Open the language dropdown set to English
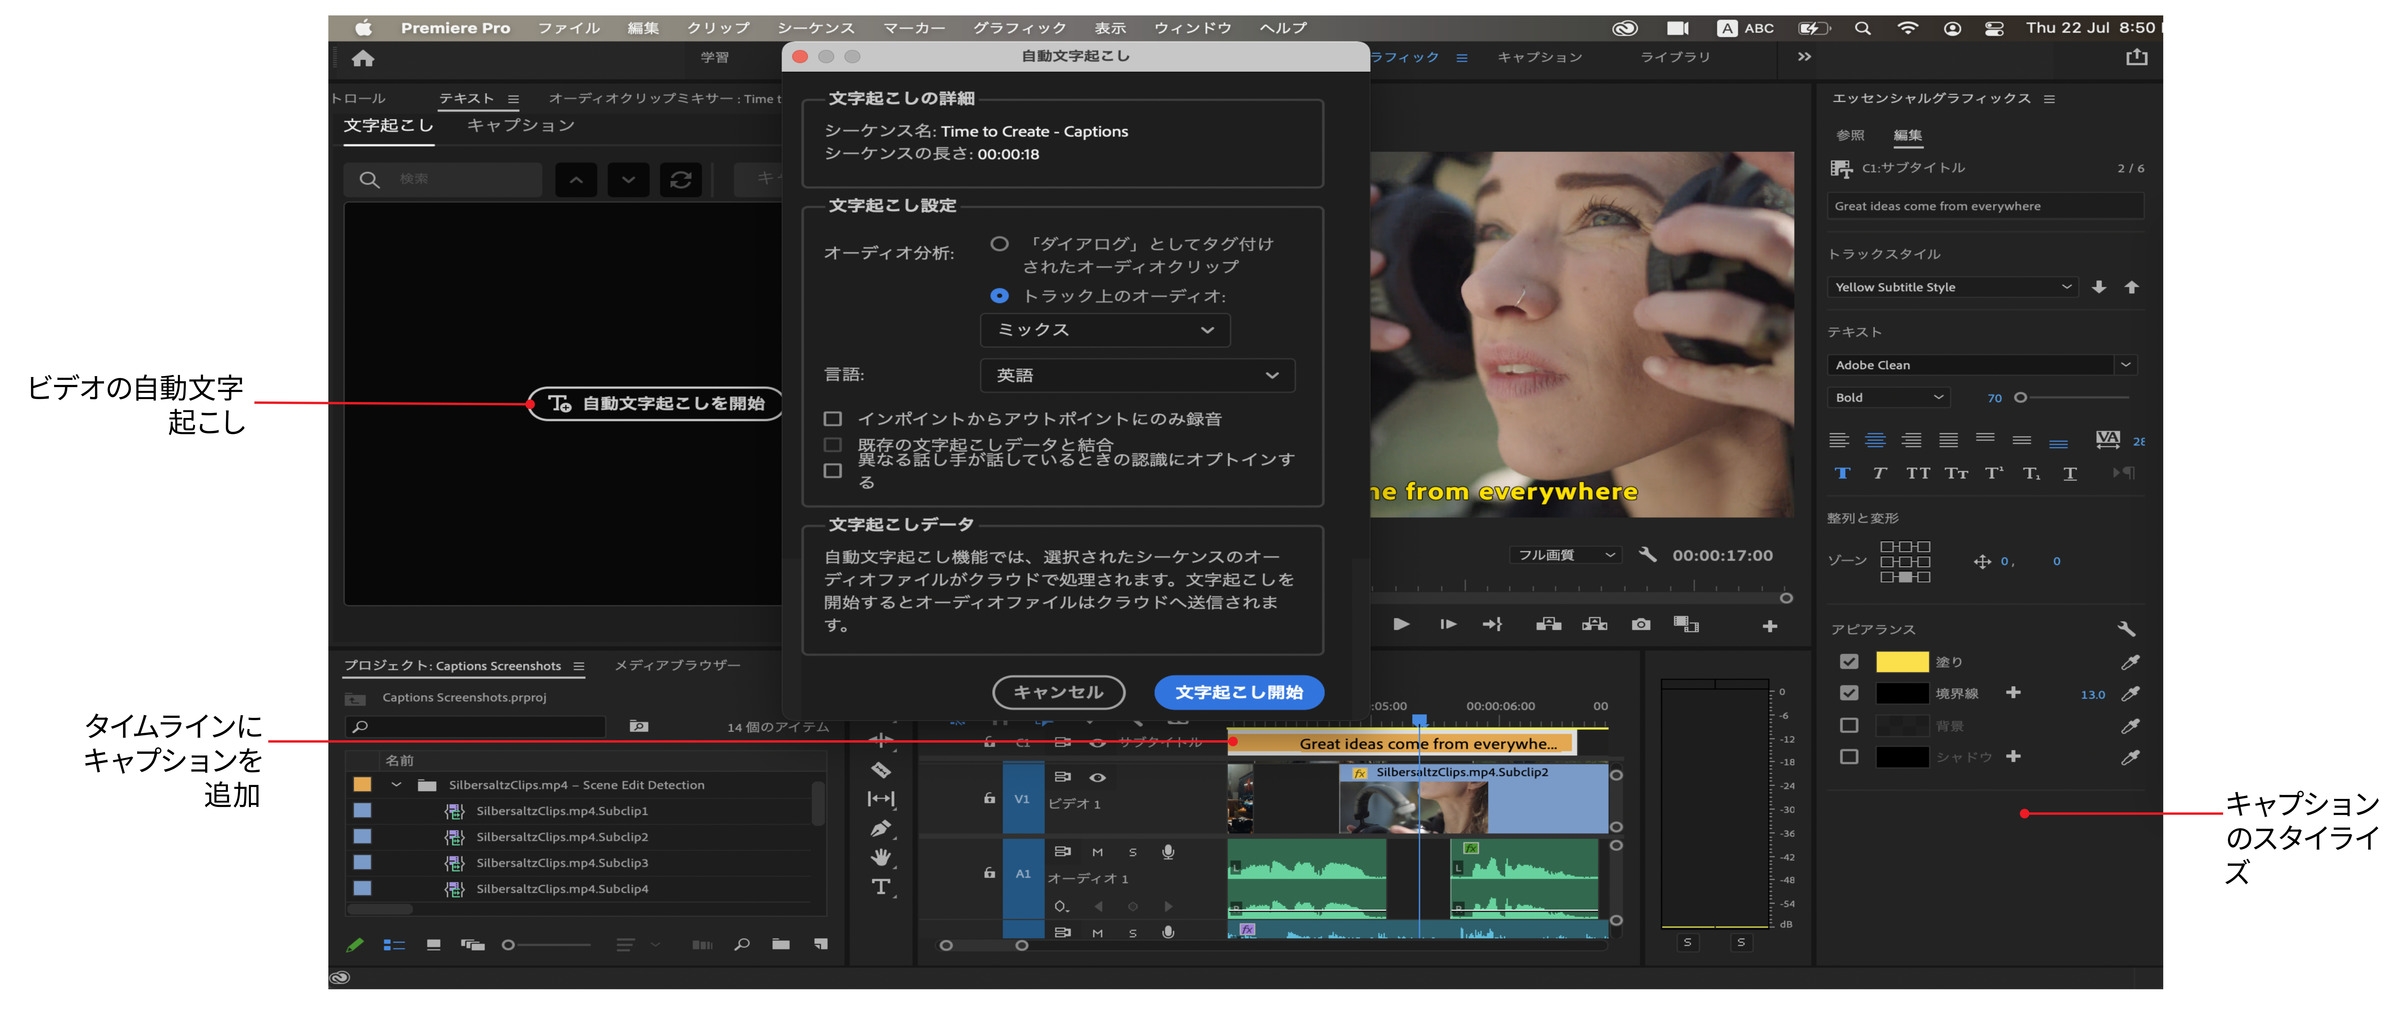 coord(1138,375)
